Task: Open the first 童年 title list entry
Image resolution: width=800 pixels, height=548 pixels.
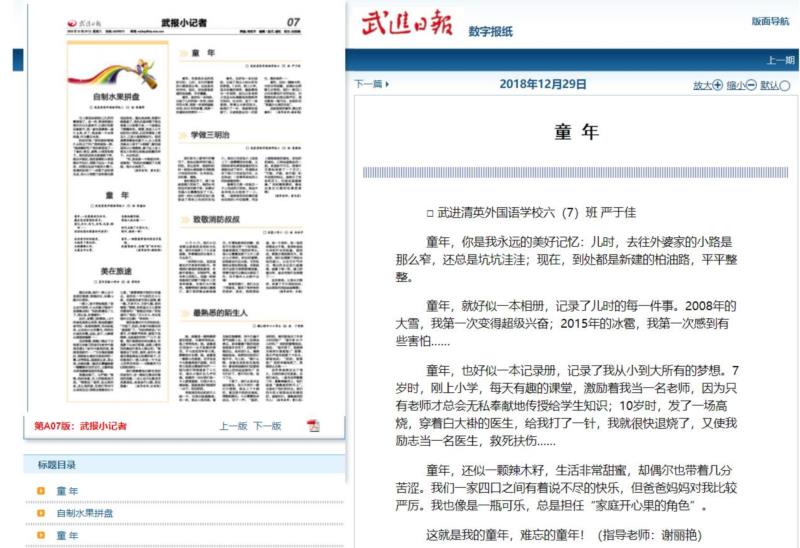Action: [x=67, y=491]
